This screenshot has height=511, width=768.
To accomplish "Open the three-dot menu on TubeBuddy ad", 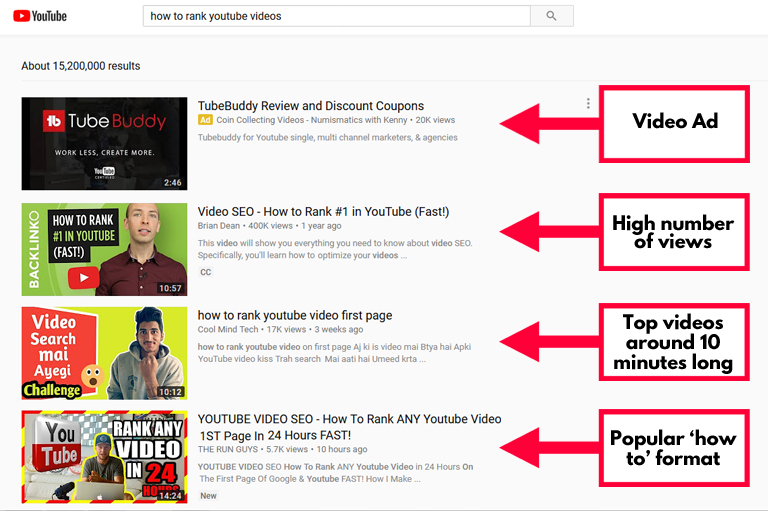I will tap(588, 103).
